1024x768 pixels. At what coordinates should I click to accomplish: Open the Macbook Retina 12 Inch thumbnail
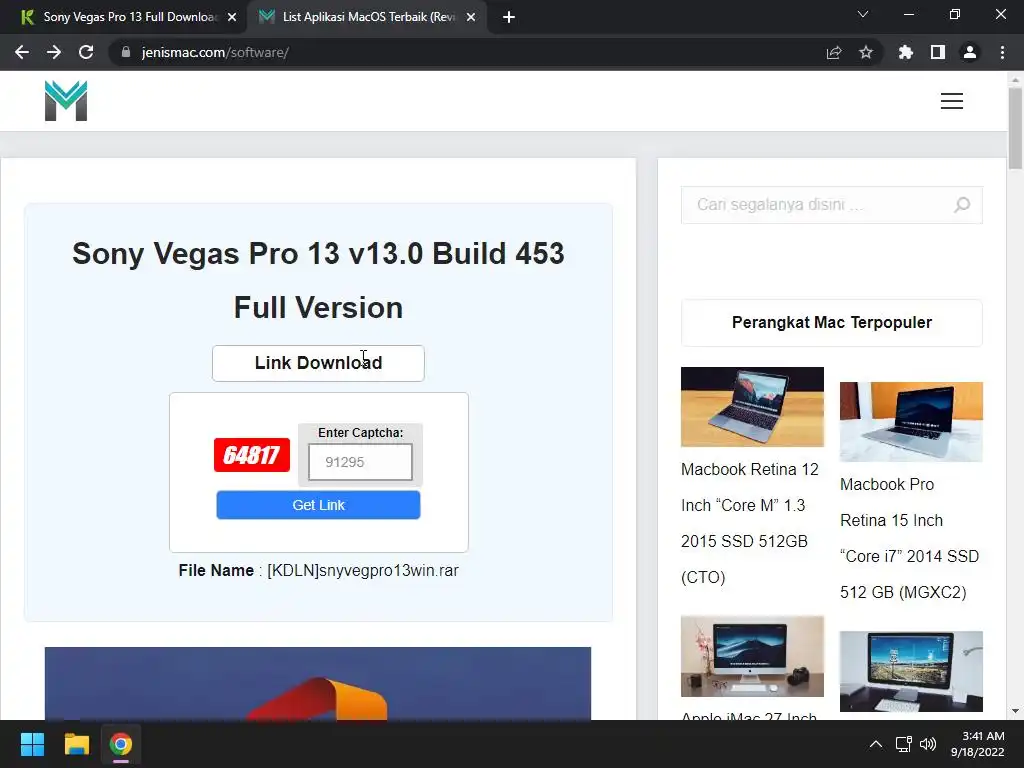point(752,407)
